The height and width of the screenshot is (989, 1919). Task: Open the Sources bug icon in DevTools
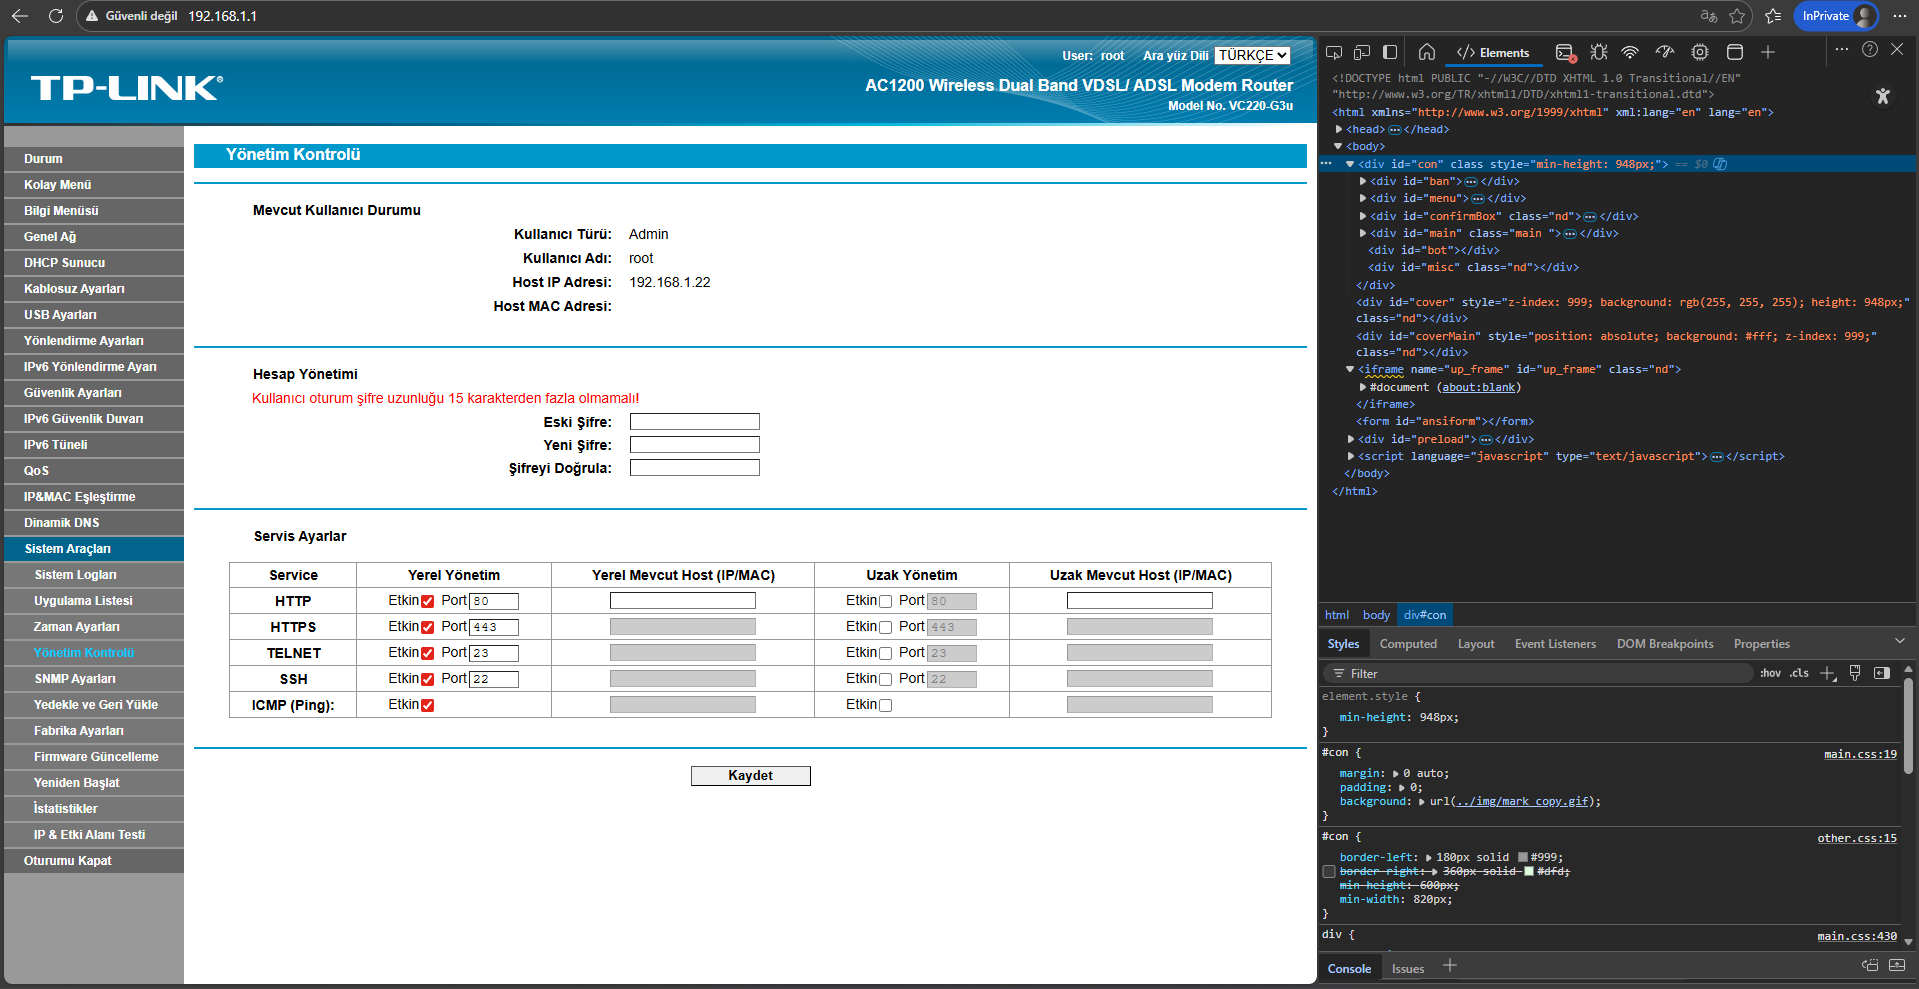tap(1599, 53)
